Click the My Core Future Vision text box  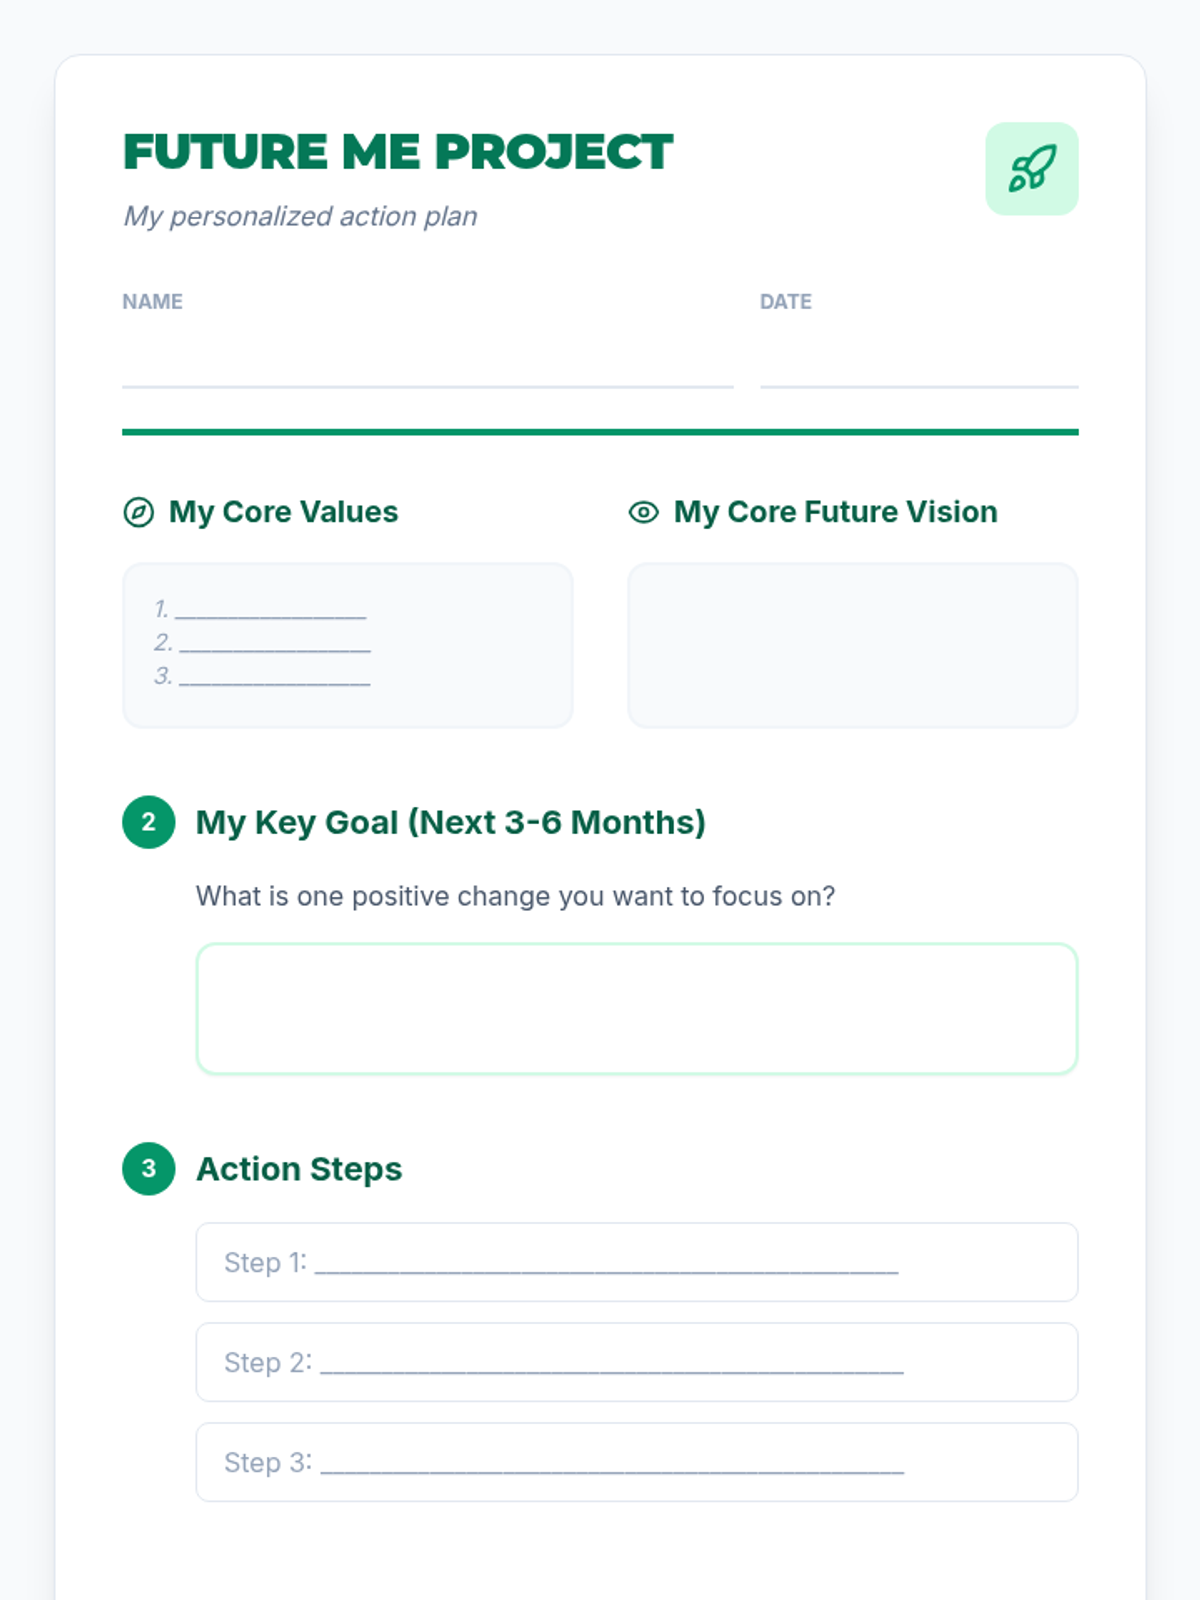pos(853,645)
